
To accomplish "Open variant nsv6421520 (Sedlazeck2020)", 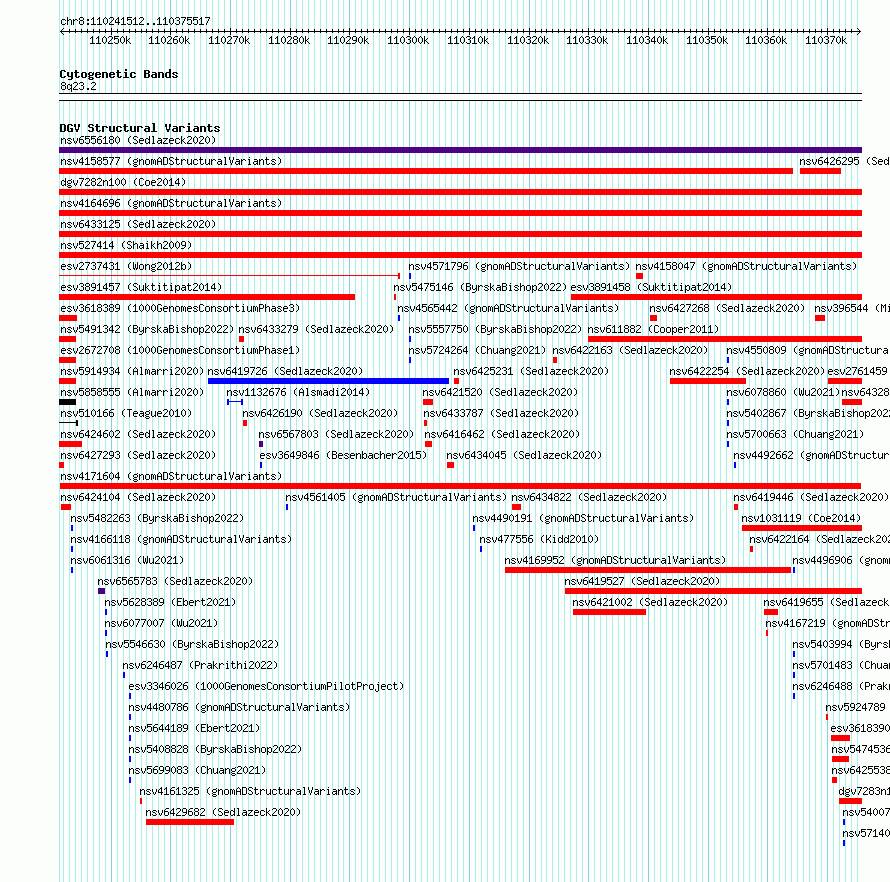I will [500, 392].
